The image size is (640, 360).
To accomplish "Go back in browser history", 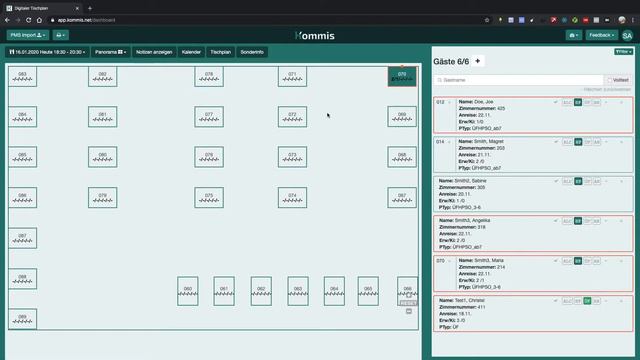I will point(7,20).
